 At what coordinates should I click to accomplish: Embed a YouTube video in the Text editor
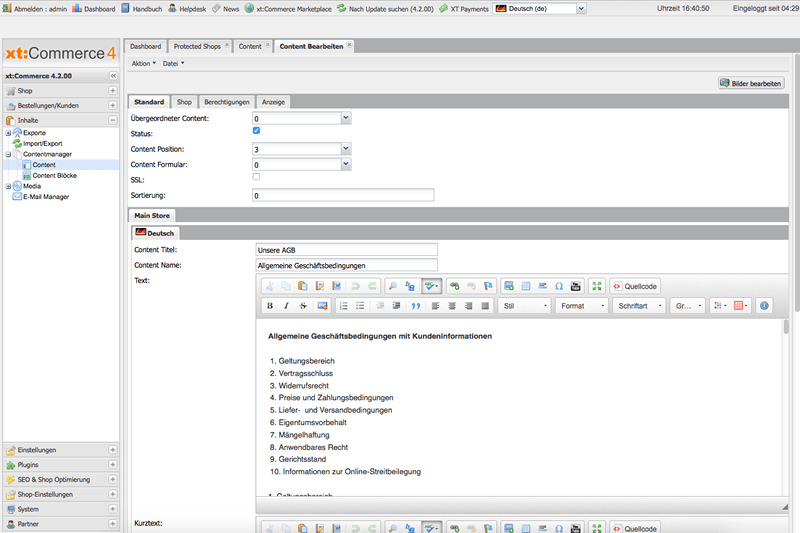point(576,286)
